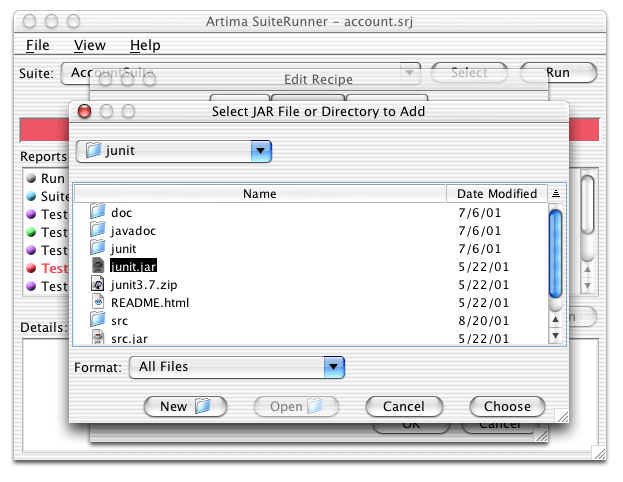Screen dimensions: 623x482
Task: Click the file chooser resize grip corner
Action: (562, 416)
